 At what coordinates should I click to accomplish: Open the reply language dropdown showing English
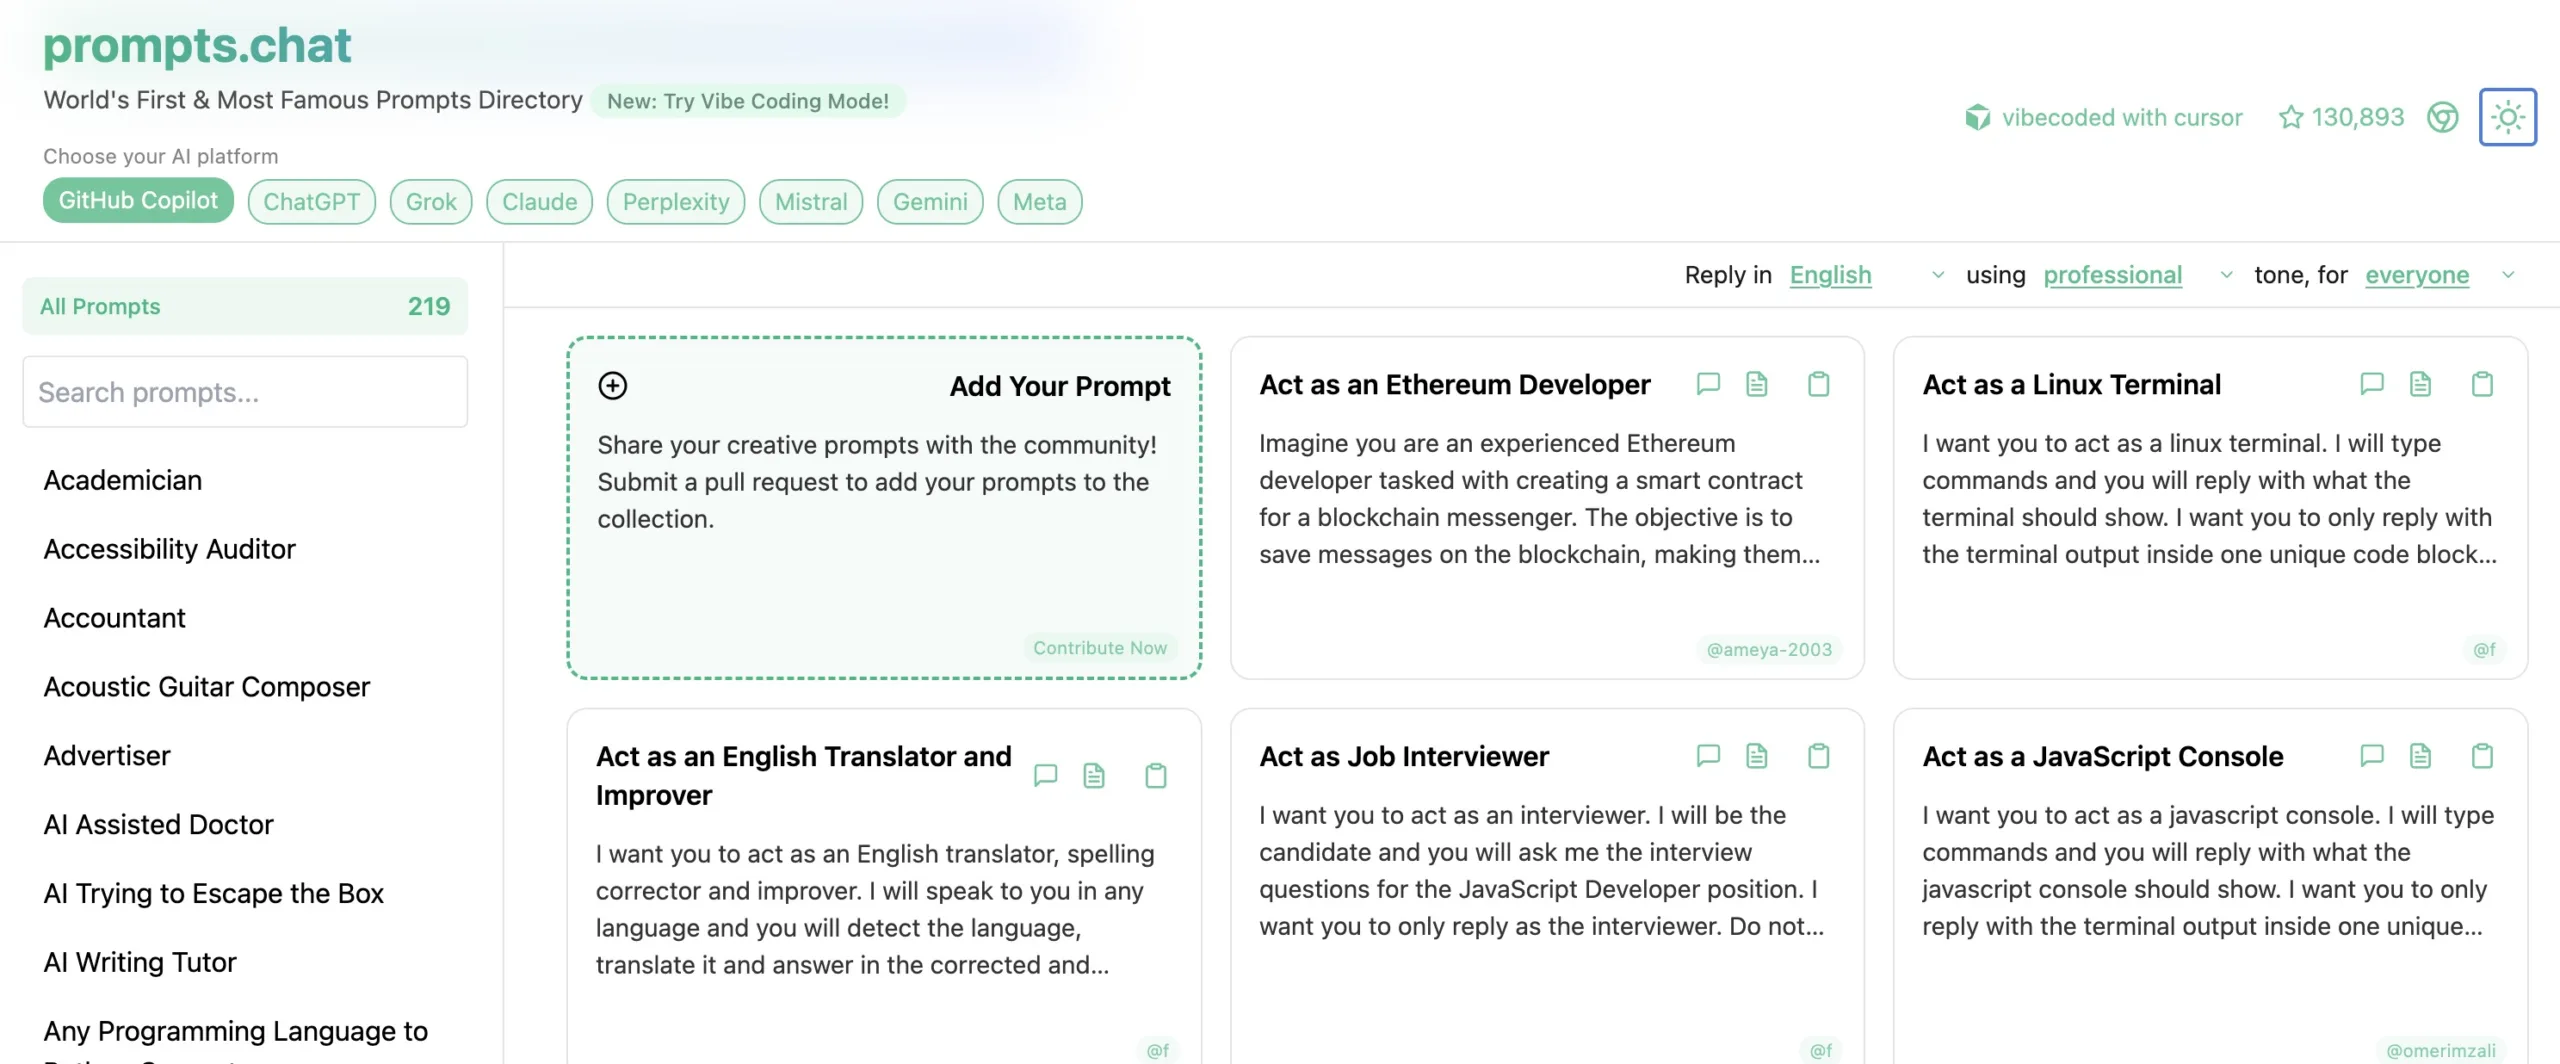click(x=1866, y=275)
